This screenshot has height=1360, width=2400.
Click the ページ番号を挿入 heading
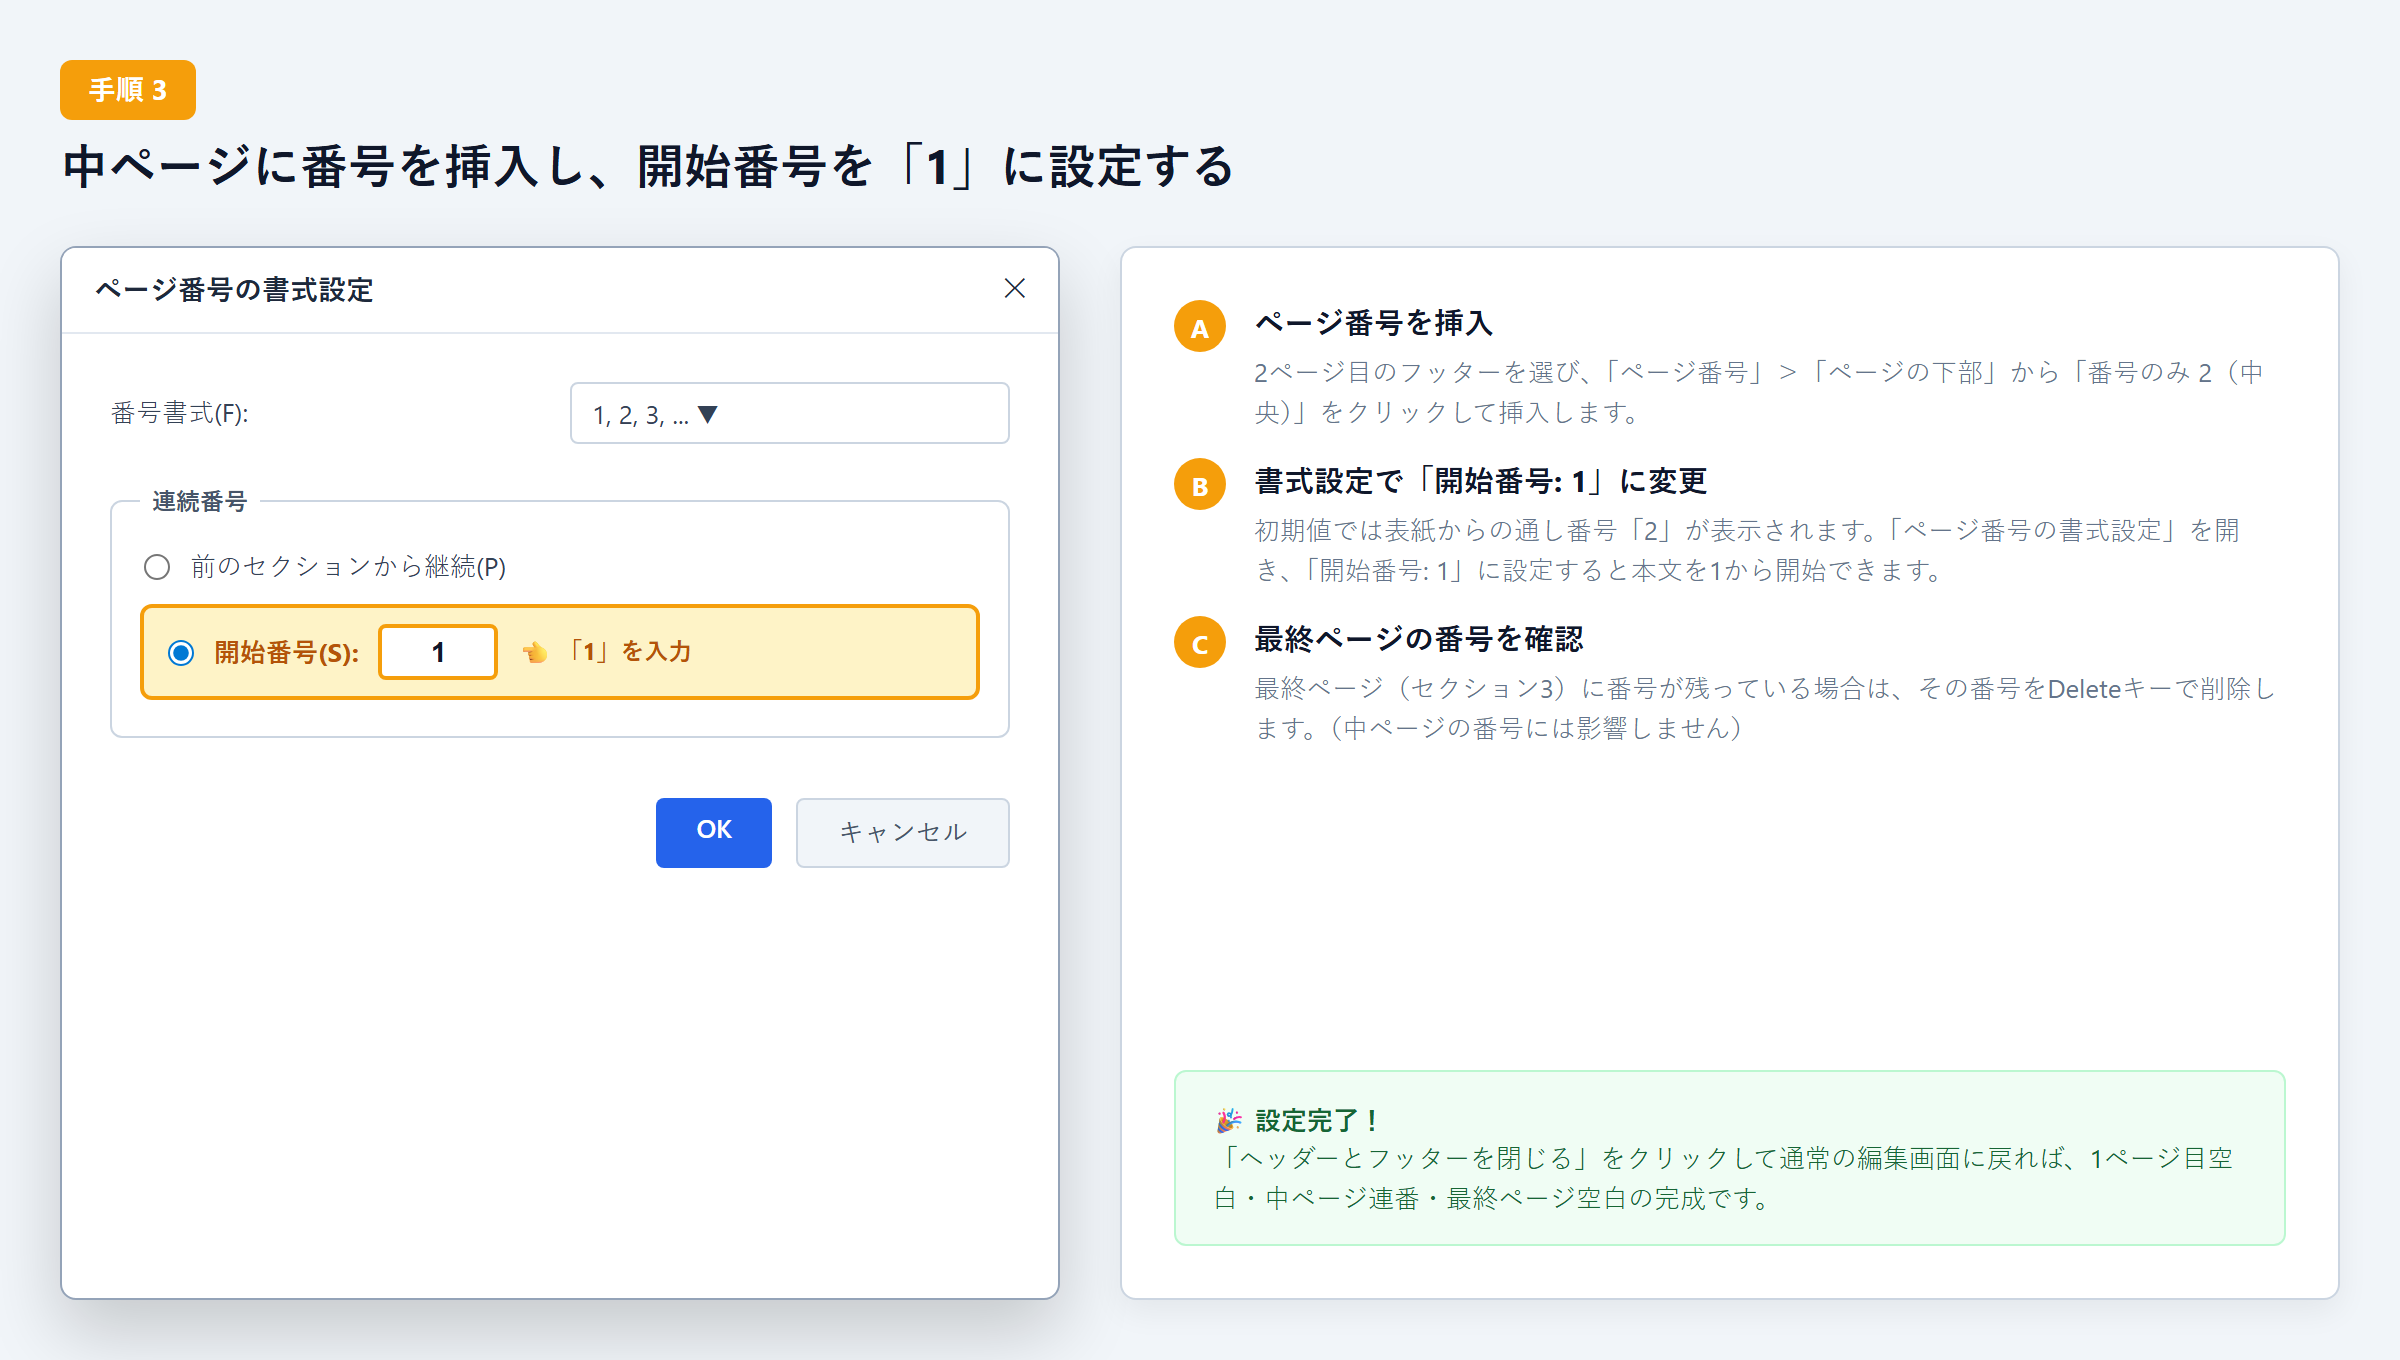1374,323
